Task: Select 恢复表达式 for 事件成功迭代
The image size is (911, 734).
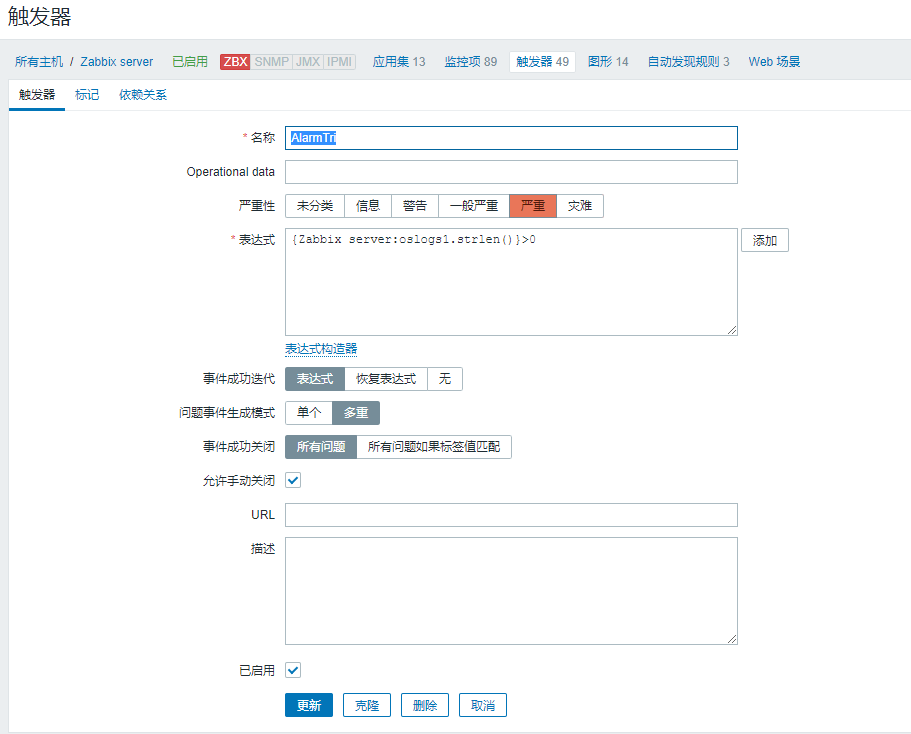Action: (x=386, y=379)
